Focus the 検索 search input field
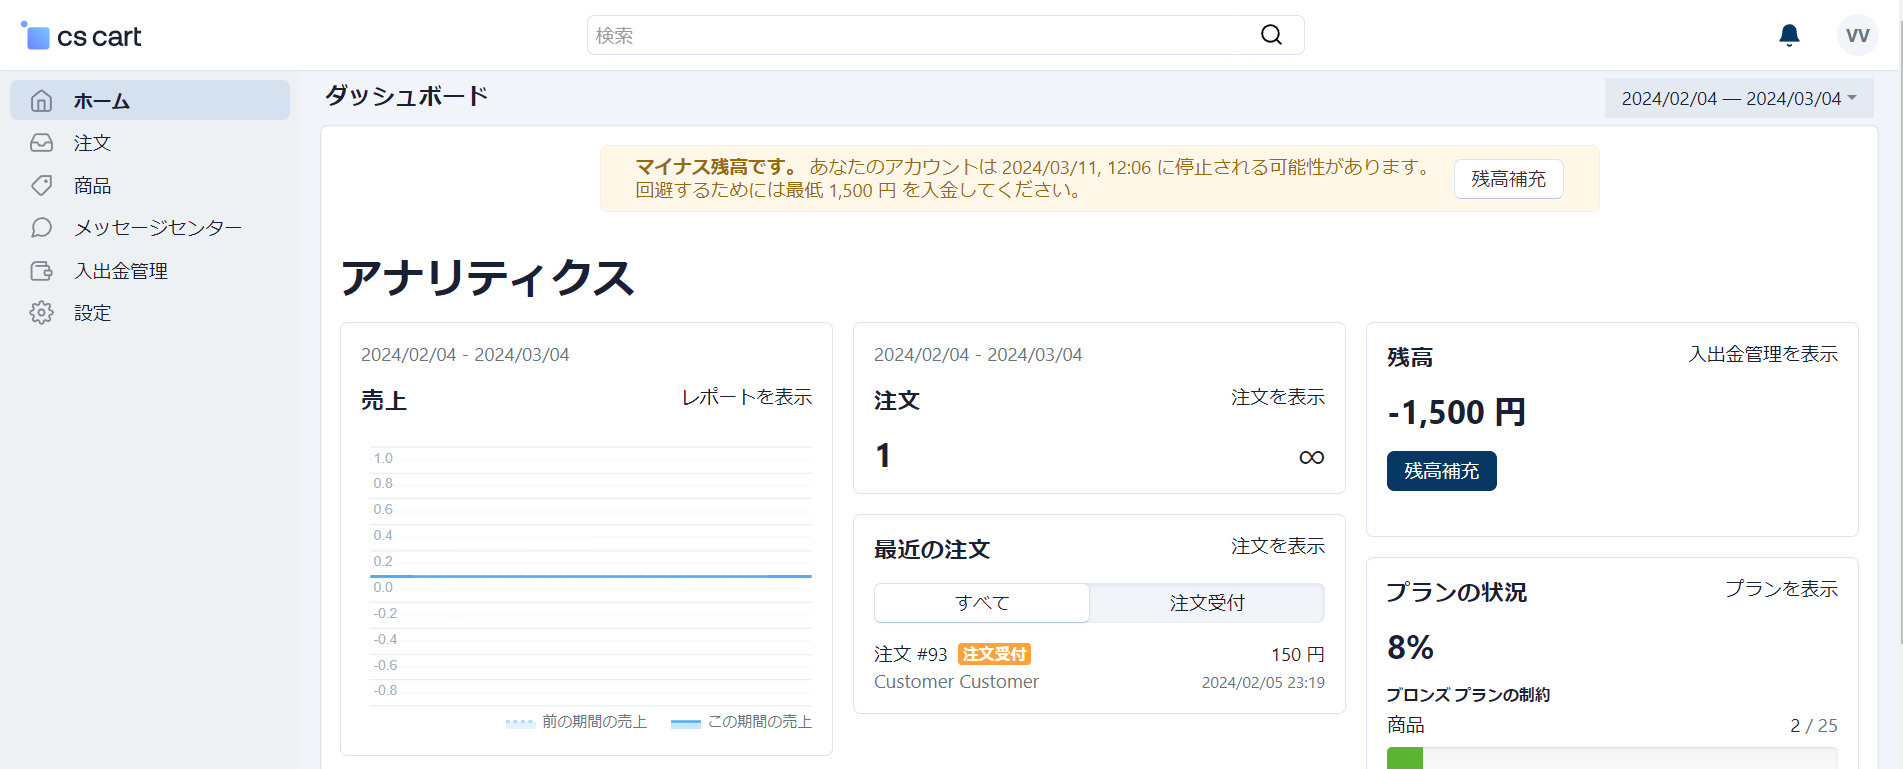Image resolution: width=1903 pixels, height=769 pixels. (945, 35)
